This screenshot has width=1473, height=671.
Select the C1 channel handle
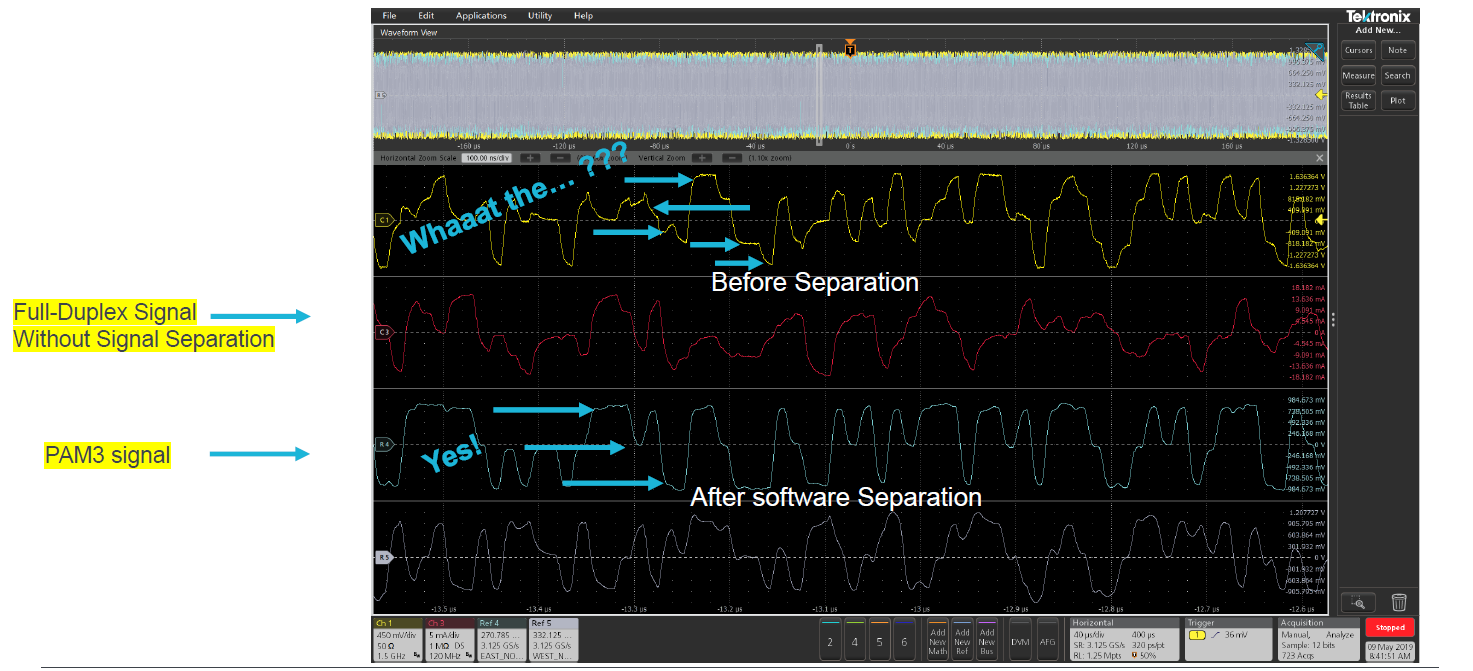384,219
